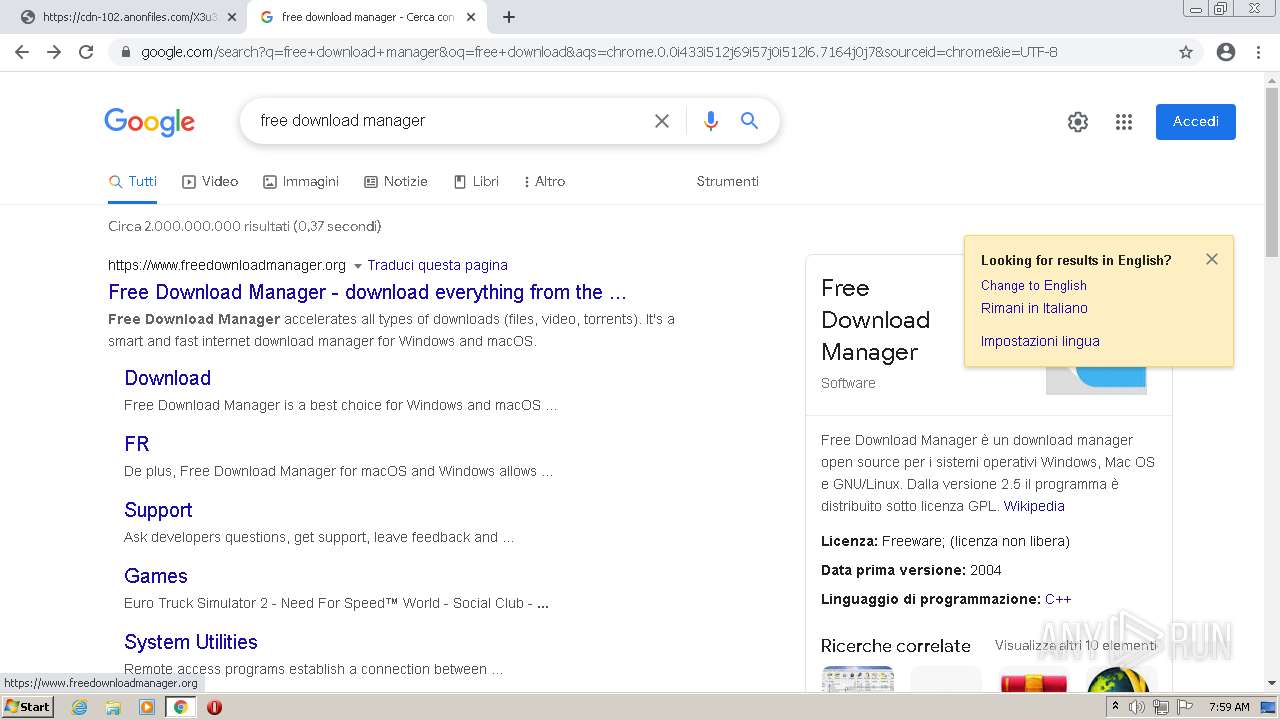Open Strumenti search tools
This screenshot has height=720, width=1280.
(x=728, y=181)
